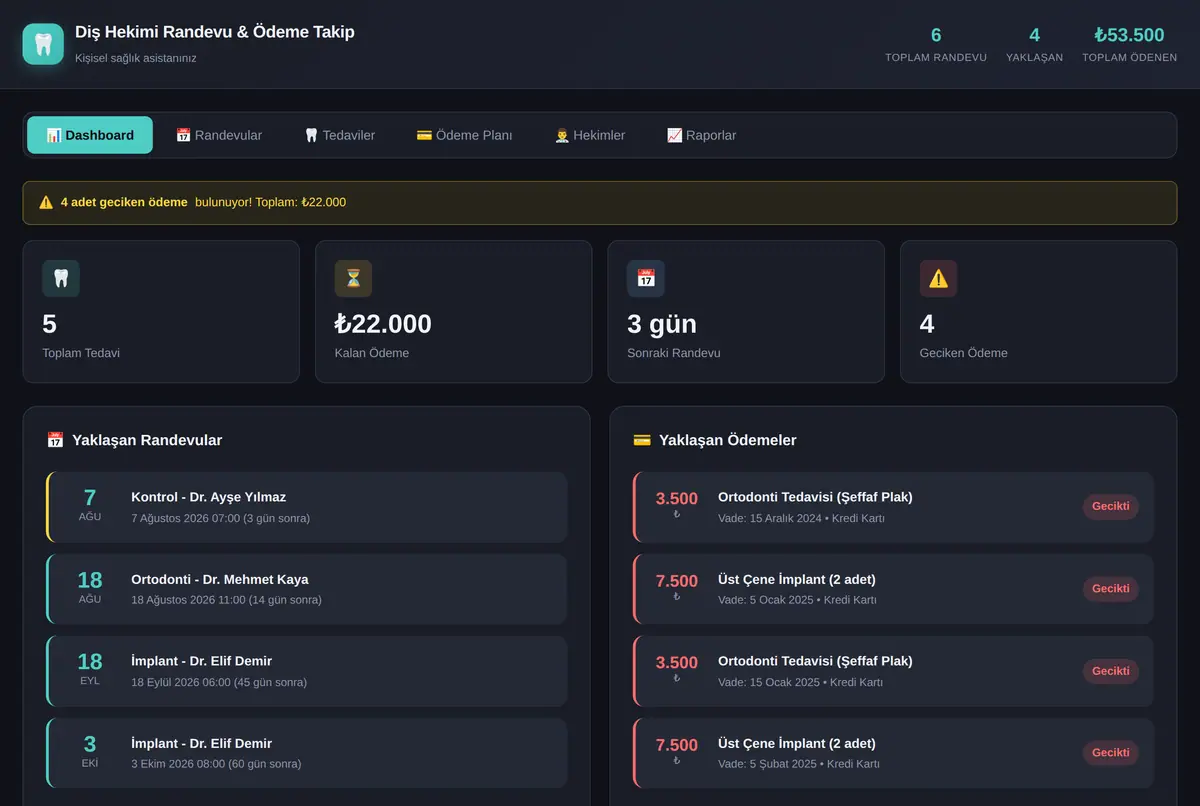
Task: Click the 7 AĞU date badge
Action: (90, 506)
